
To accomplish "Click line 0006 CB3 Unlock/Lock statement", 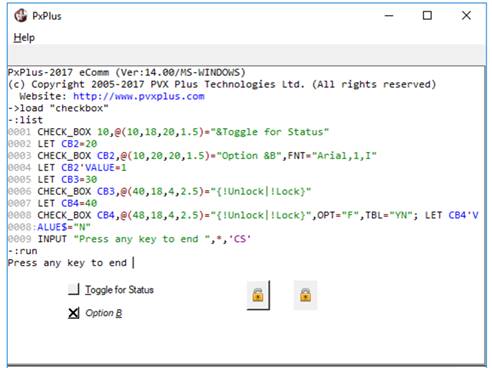I will [x=159, y=192].
